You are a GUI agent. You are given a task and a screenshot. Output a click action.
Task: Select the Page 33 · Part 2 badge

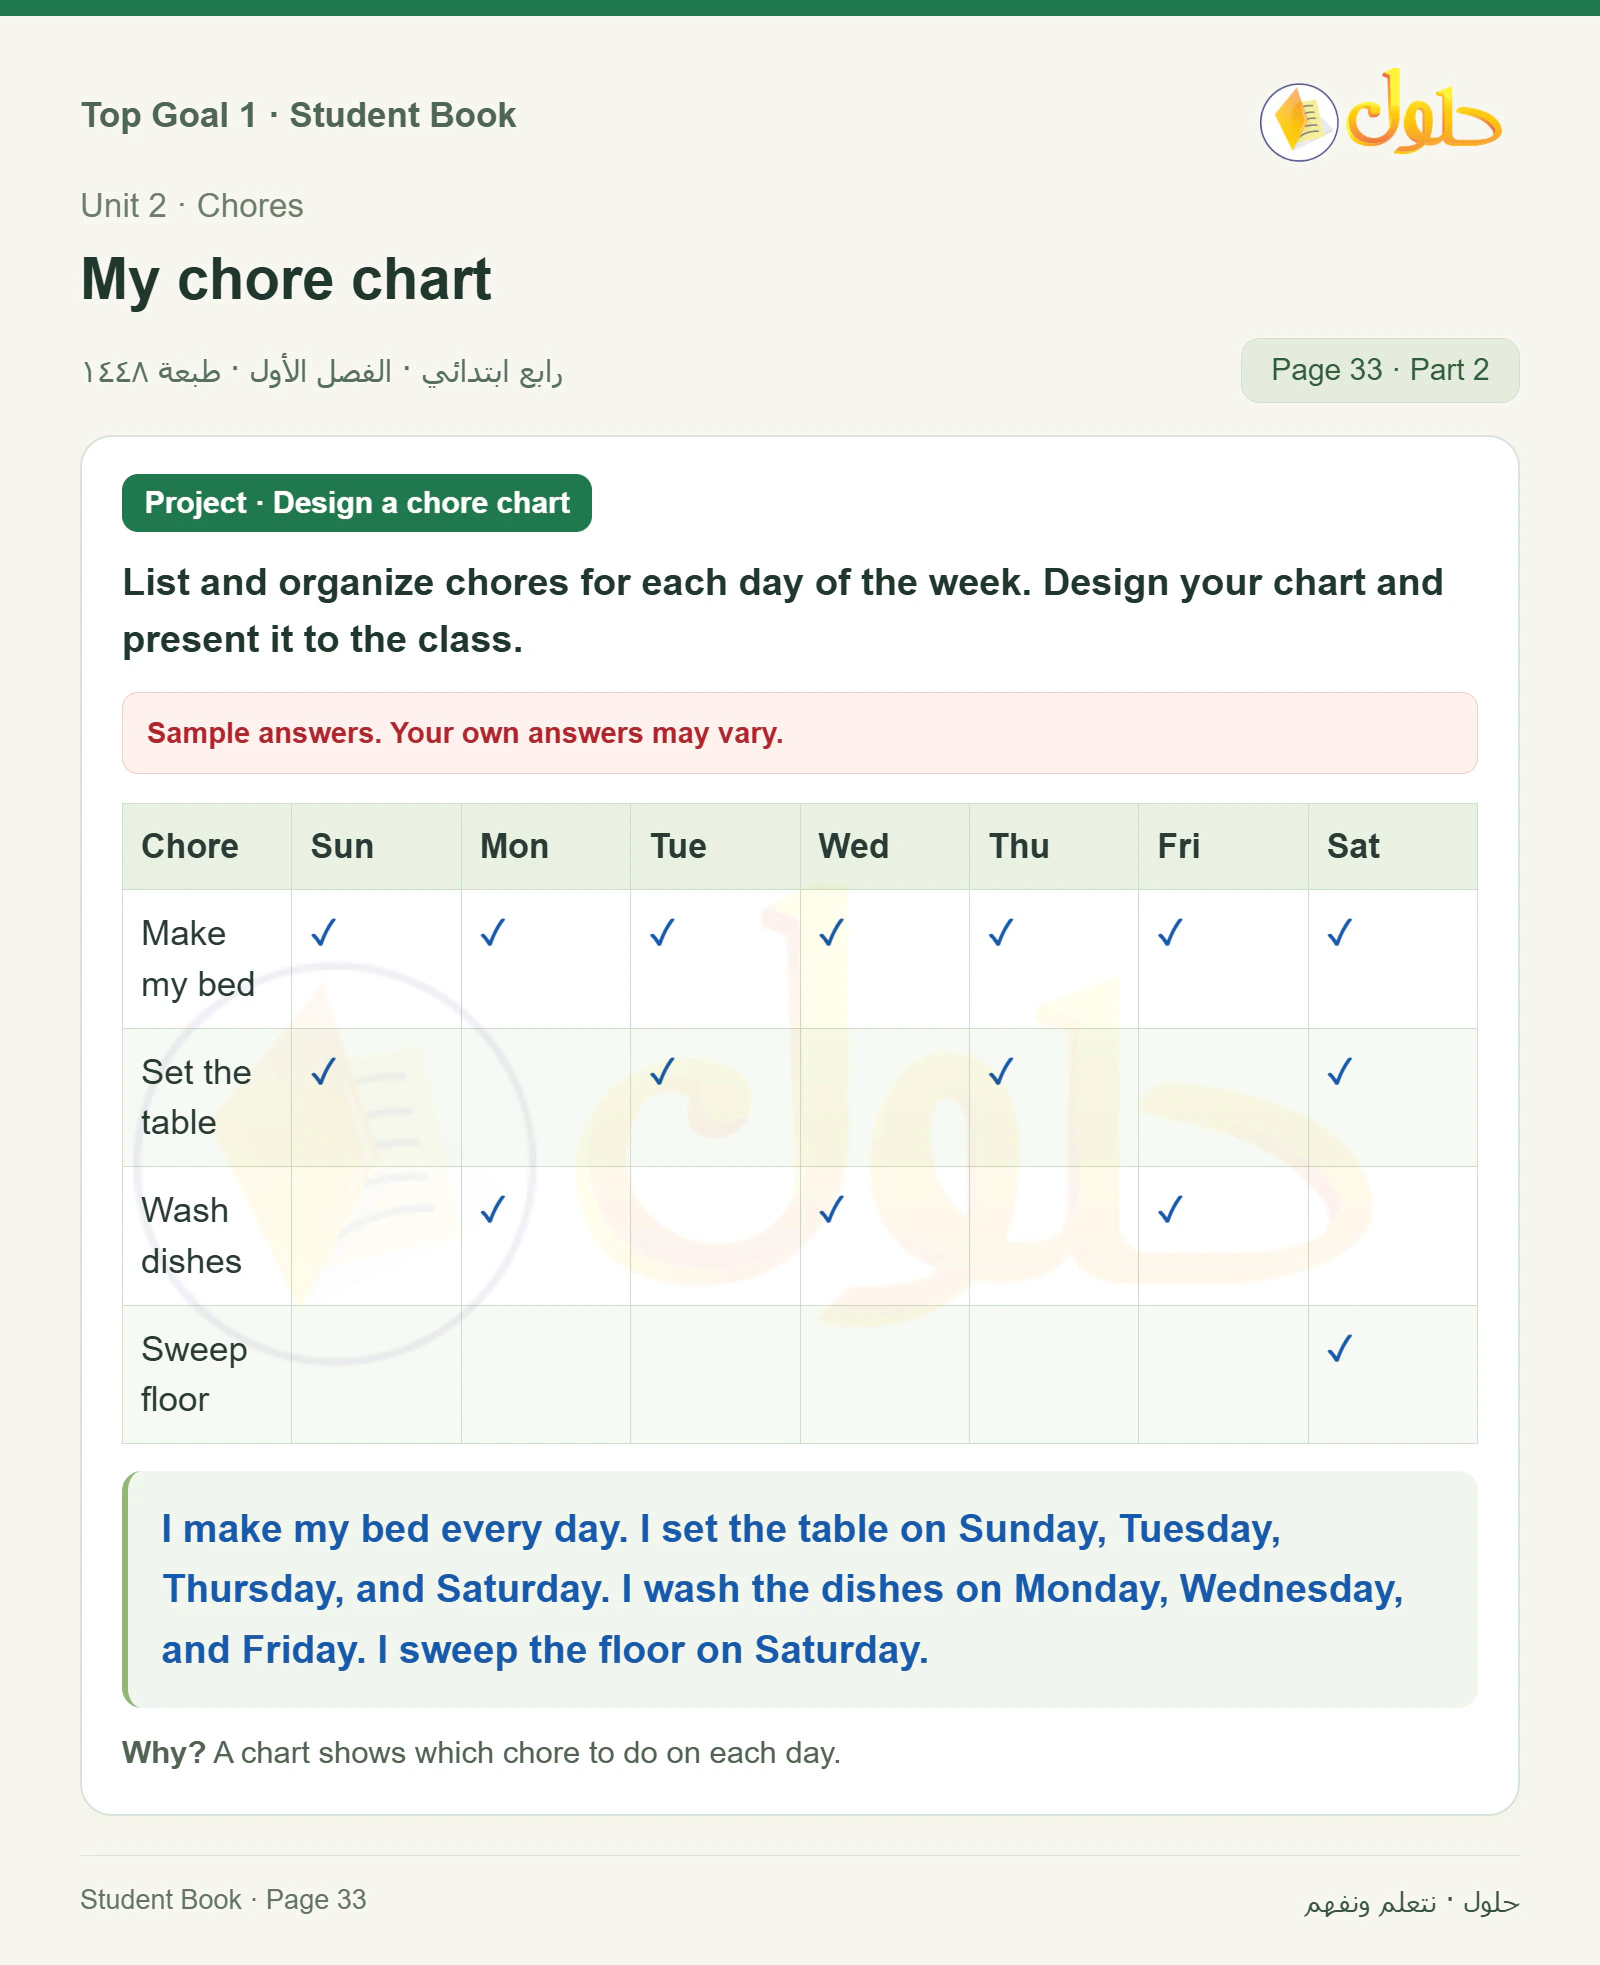[x=1380, y=370]
